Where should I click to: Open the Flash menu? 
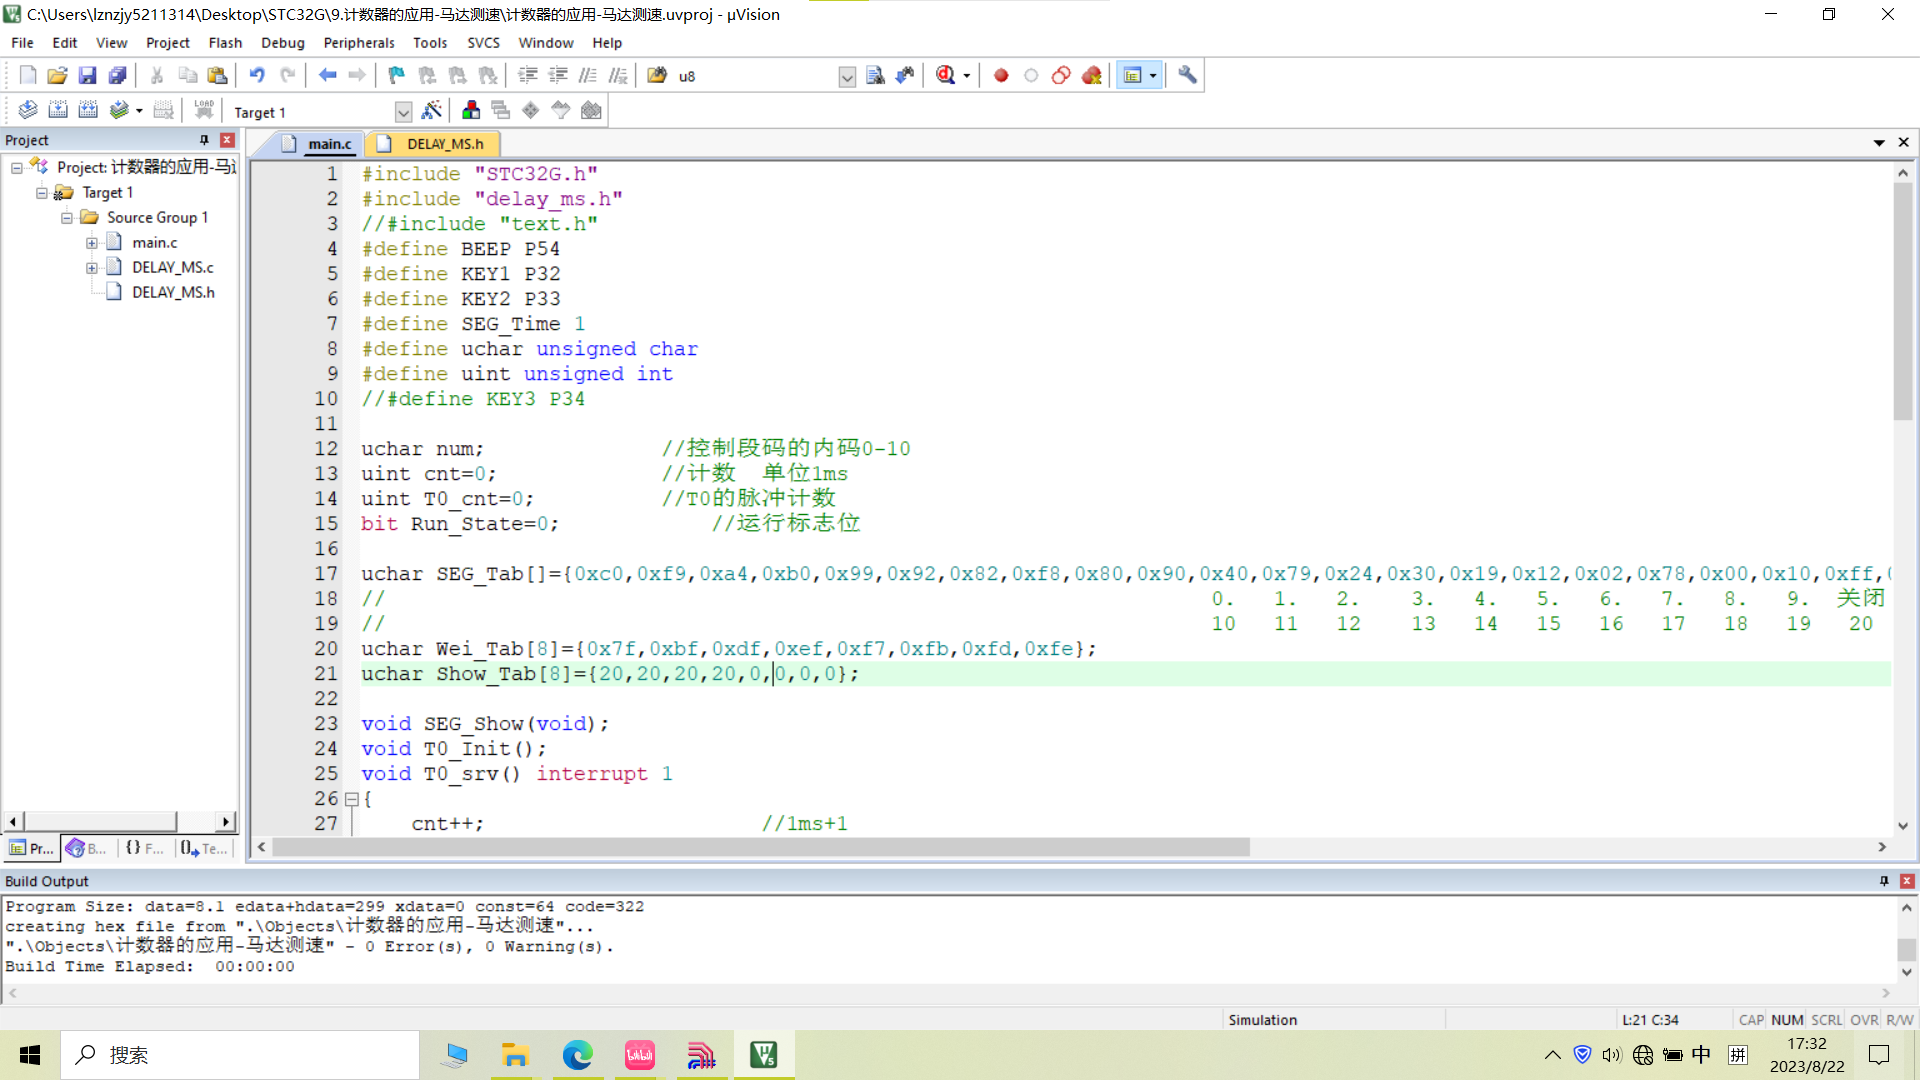225,42
